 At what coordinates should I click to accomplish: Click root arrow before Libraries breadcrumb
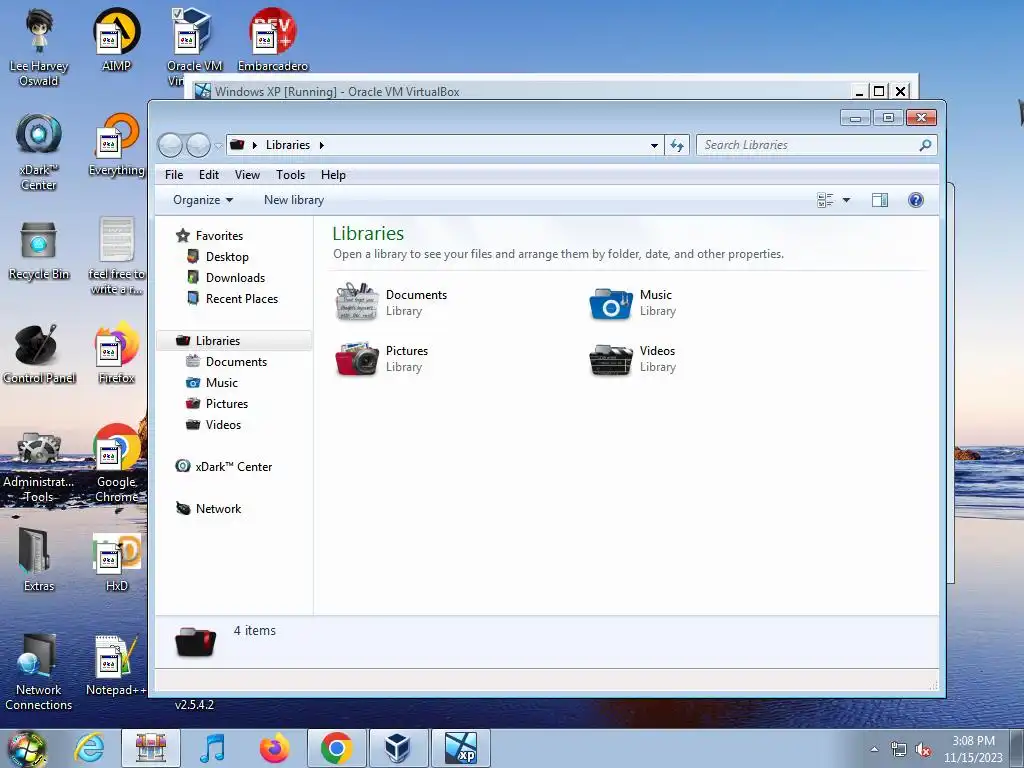[255, 145]
